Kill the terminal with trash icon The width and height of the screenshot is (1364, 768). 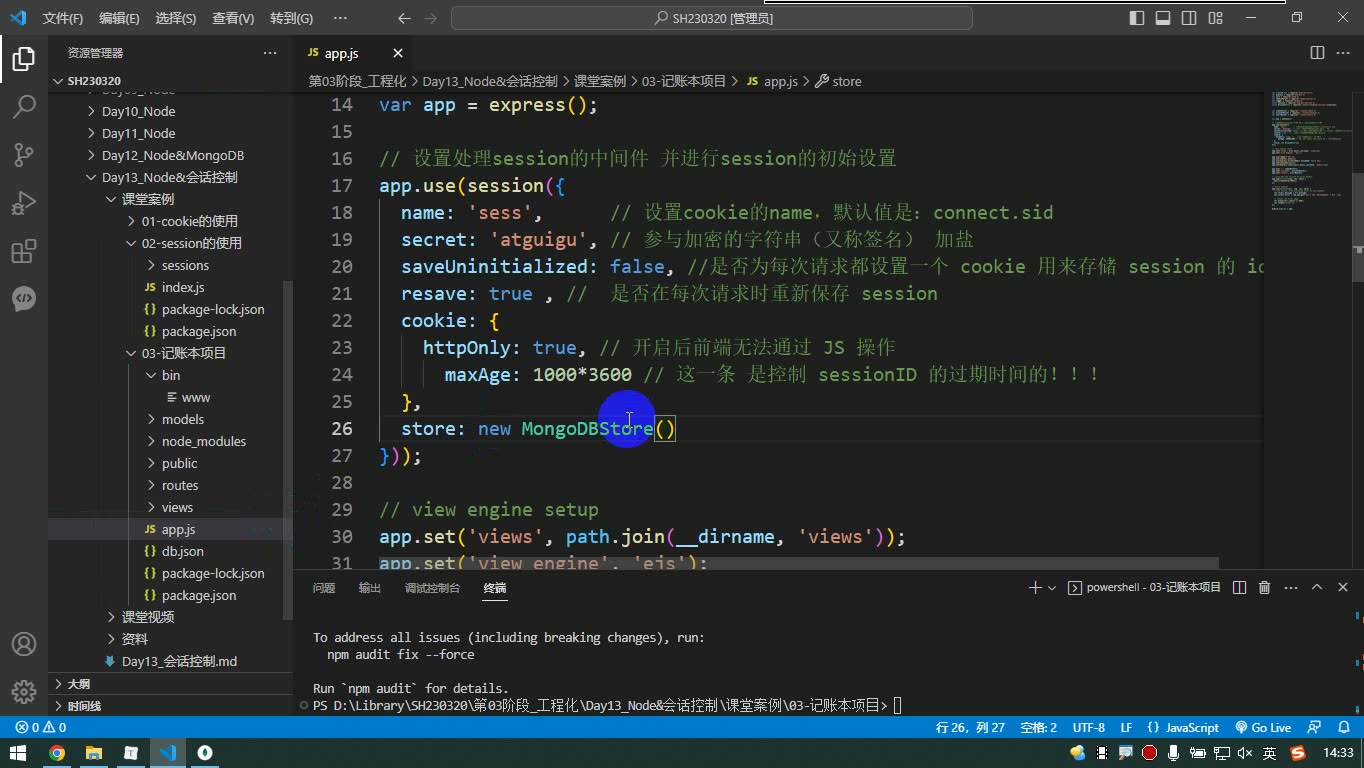1264,588
